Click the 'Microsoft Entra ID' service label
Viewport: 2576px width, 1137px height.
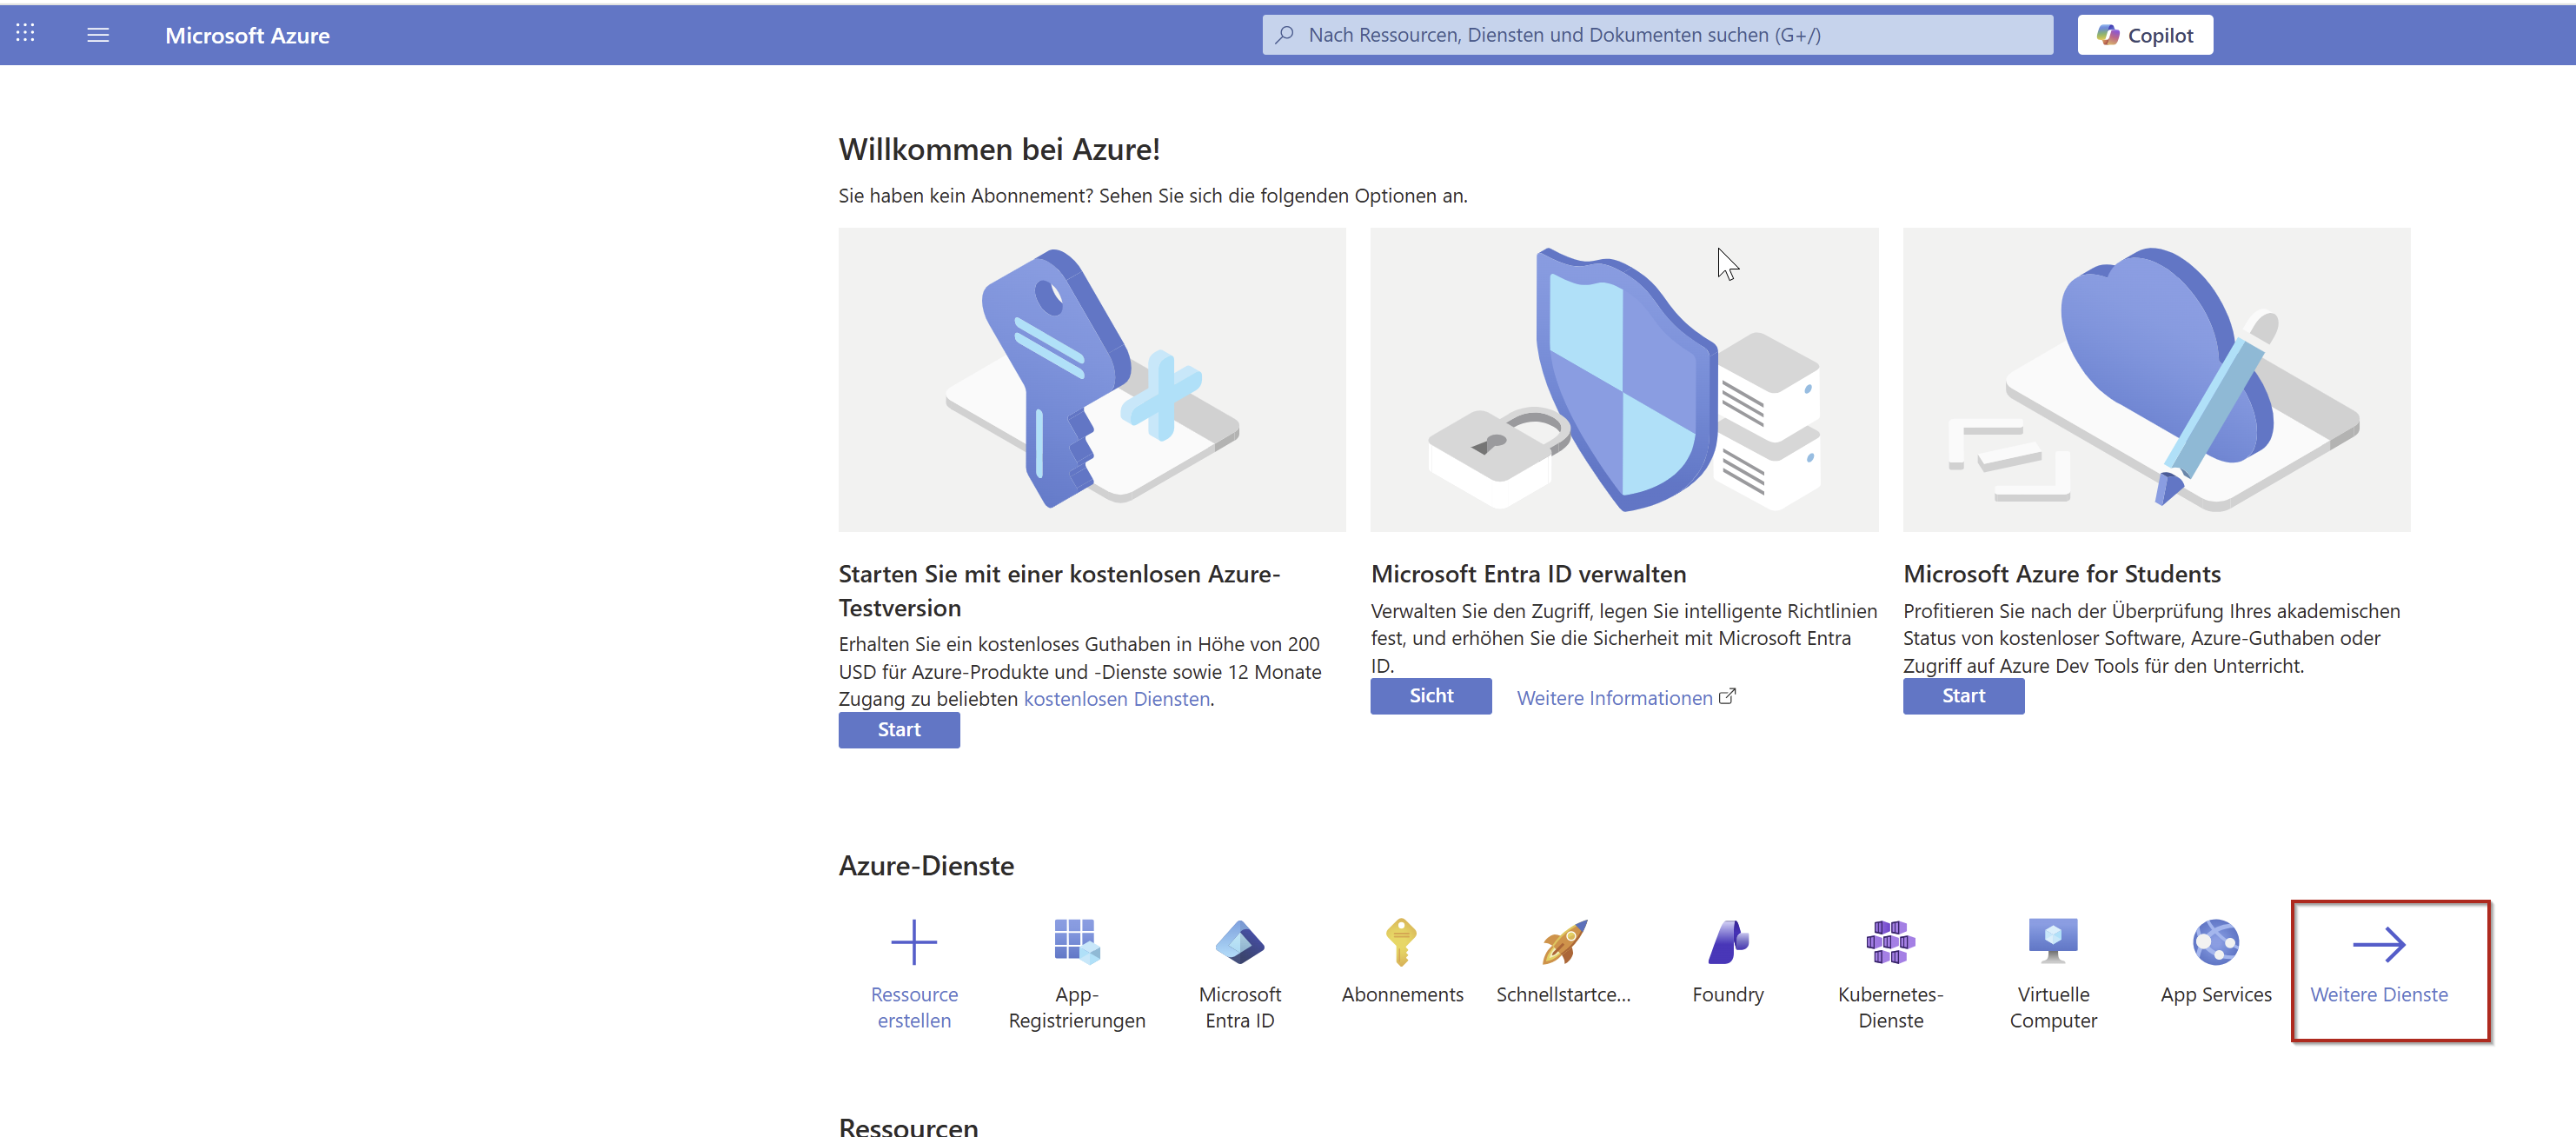(1240, 1007)
